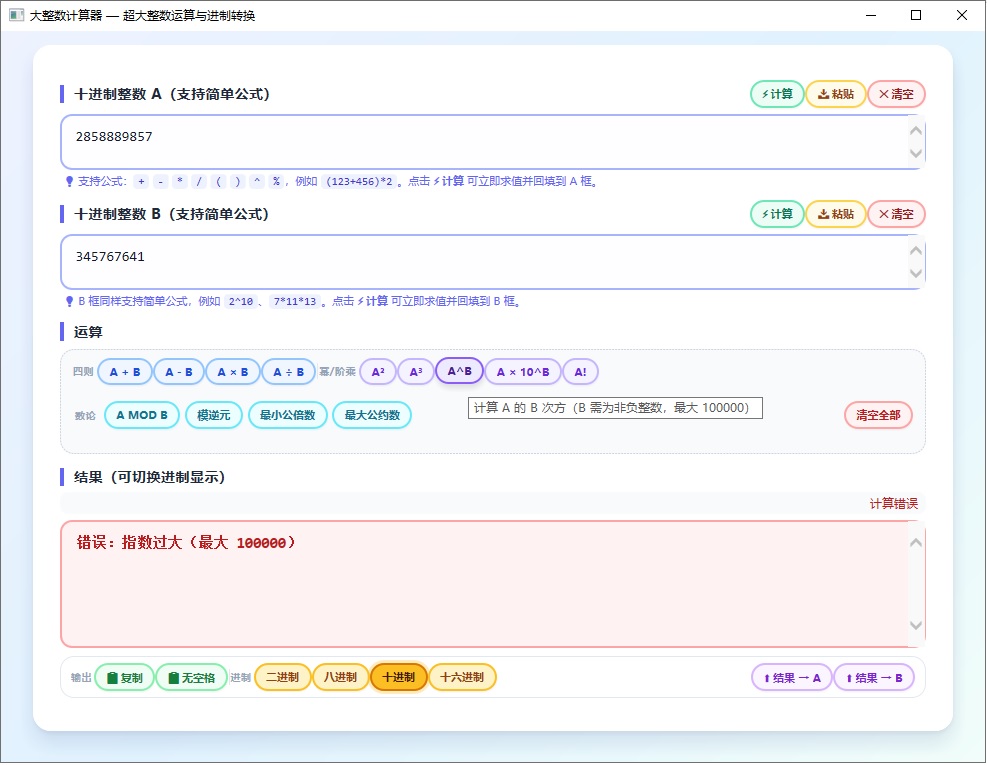Click the down arrow in field B

pos(916,273)
